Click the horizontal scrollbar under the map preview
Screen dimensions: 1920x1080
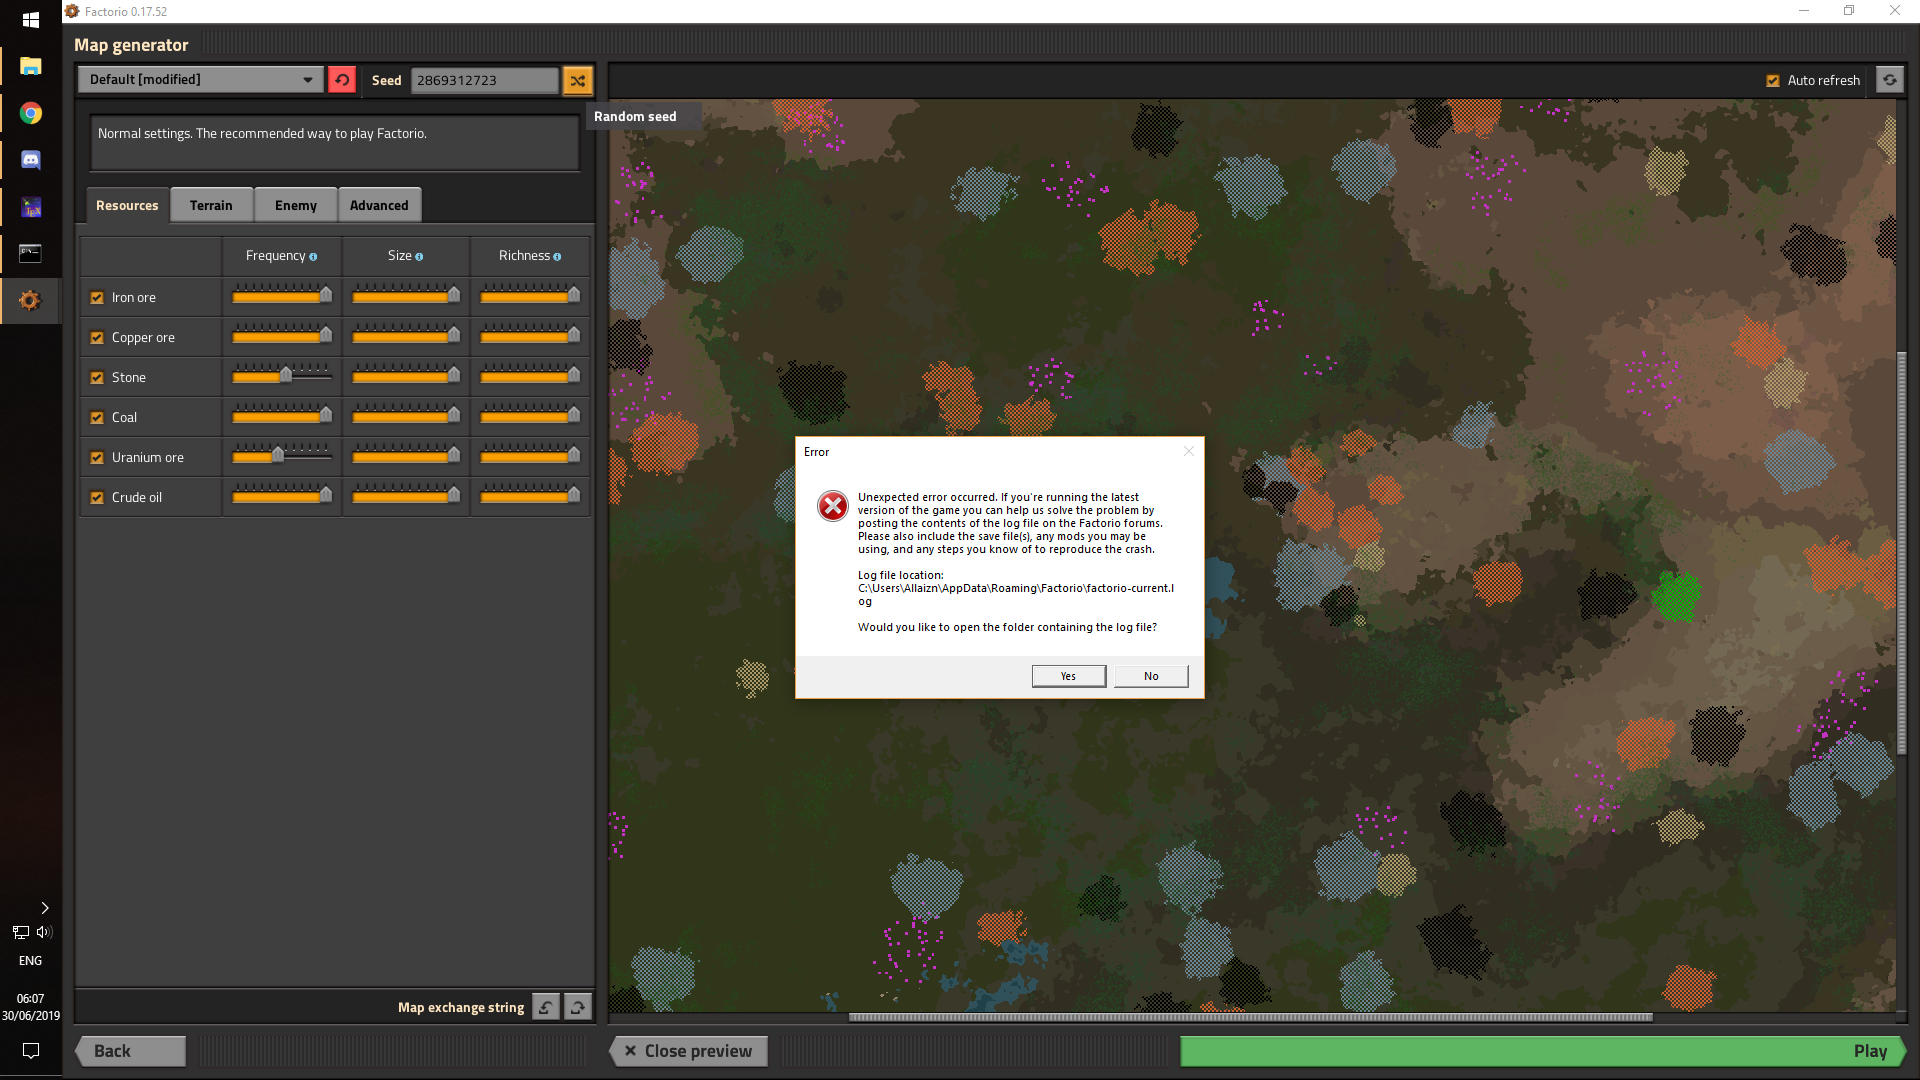tap(1250, 1017)
